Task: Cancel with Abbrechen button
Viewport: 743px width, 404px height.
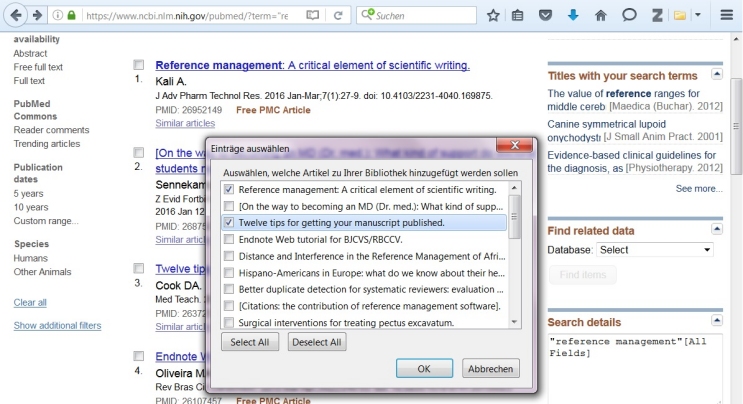Action: point(490,368)
